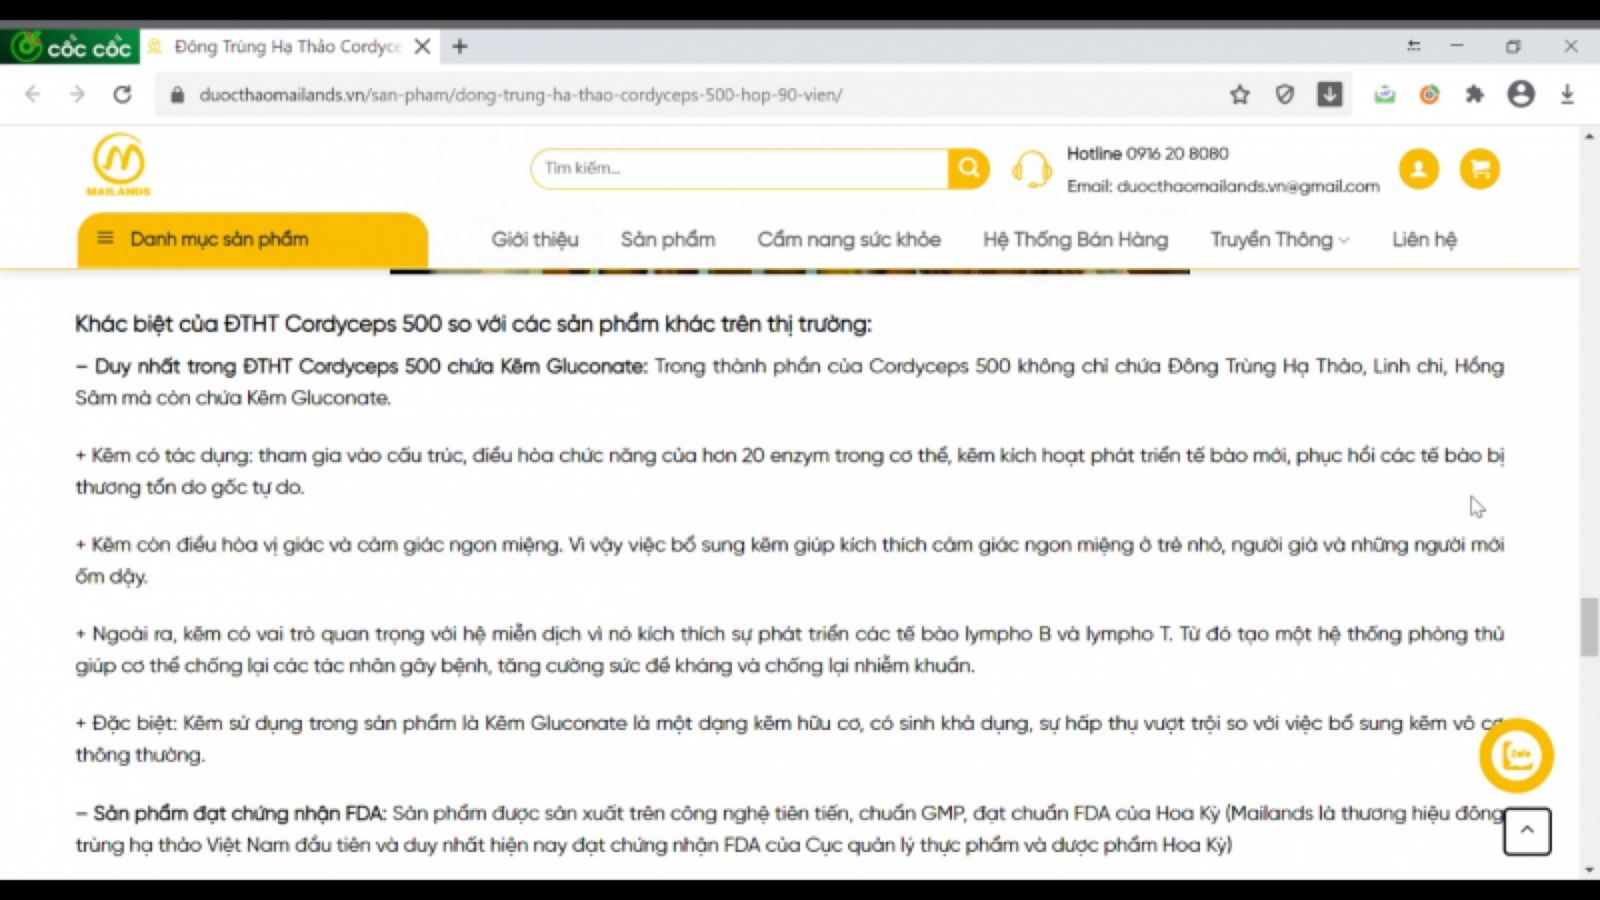Screen dimensions: 1600x900
Task: Open the Zalo chat bubble
Action: click(x=1516, y=756)
